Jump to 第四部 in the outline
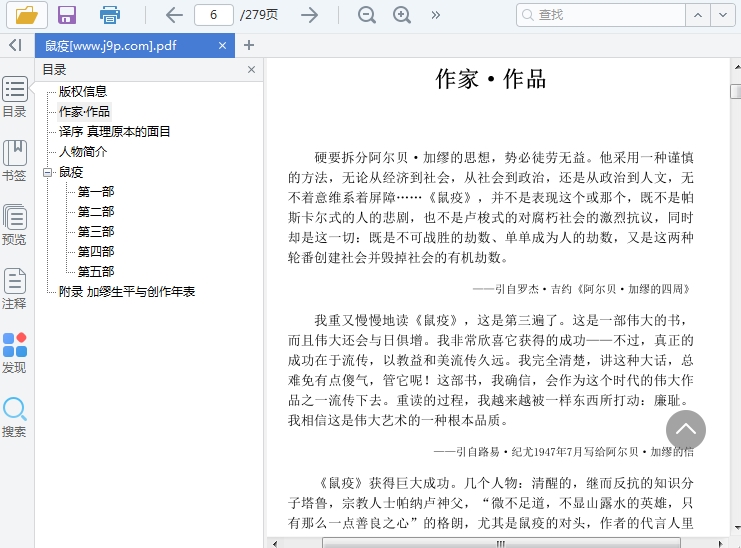The image size is (741, 548). point(96,251)
